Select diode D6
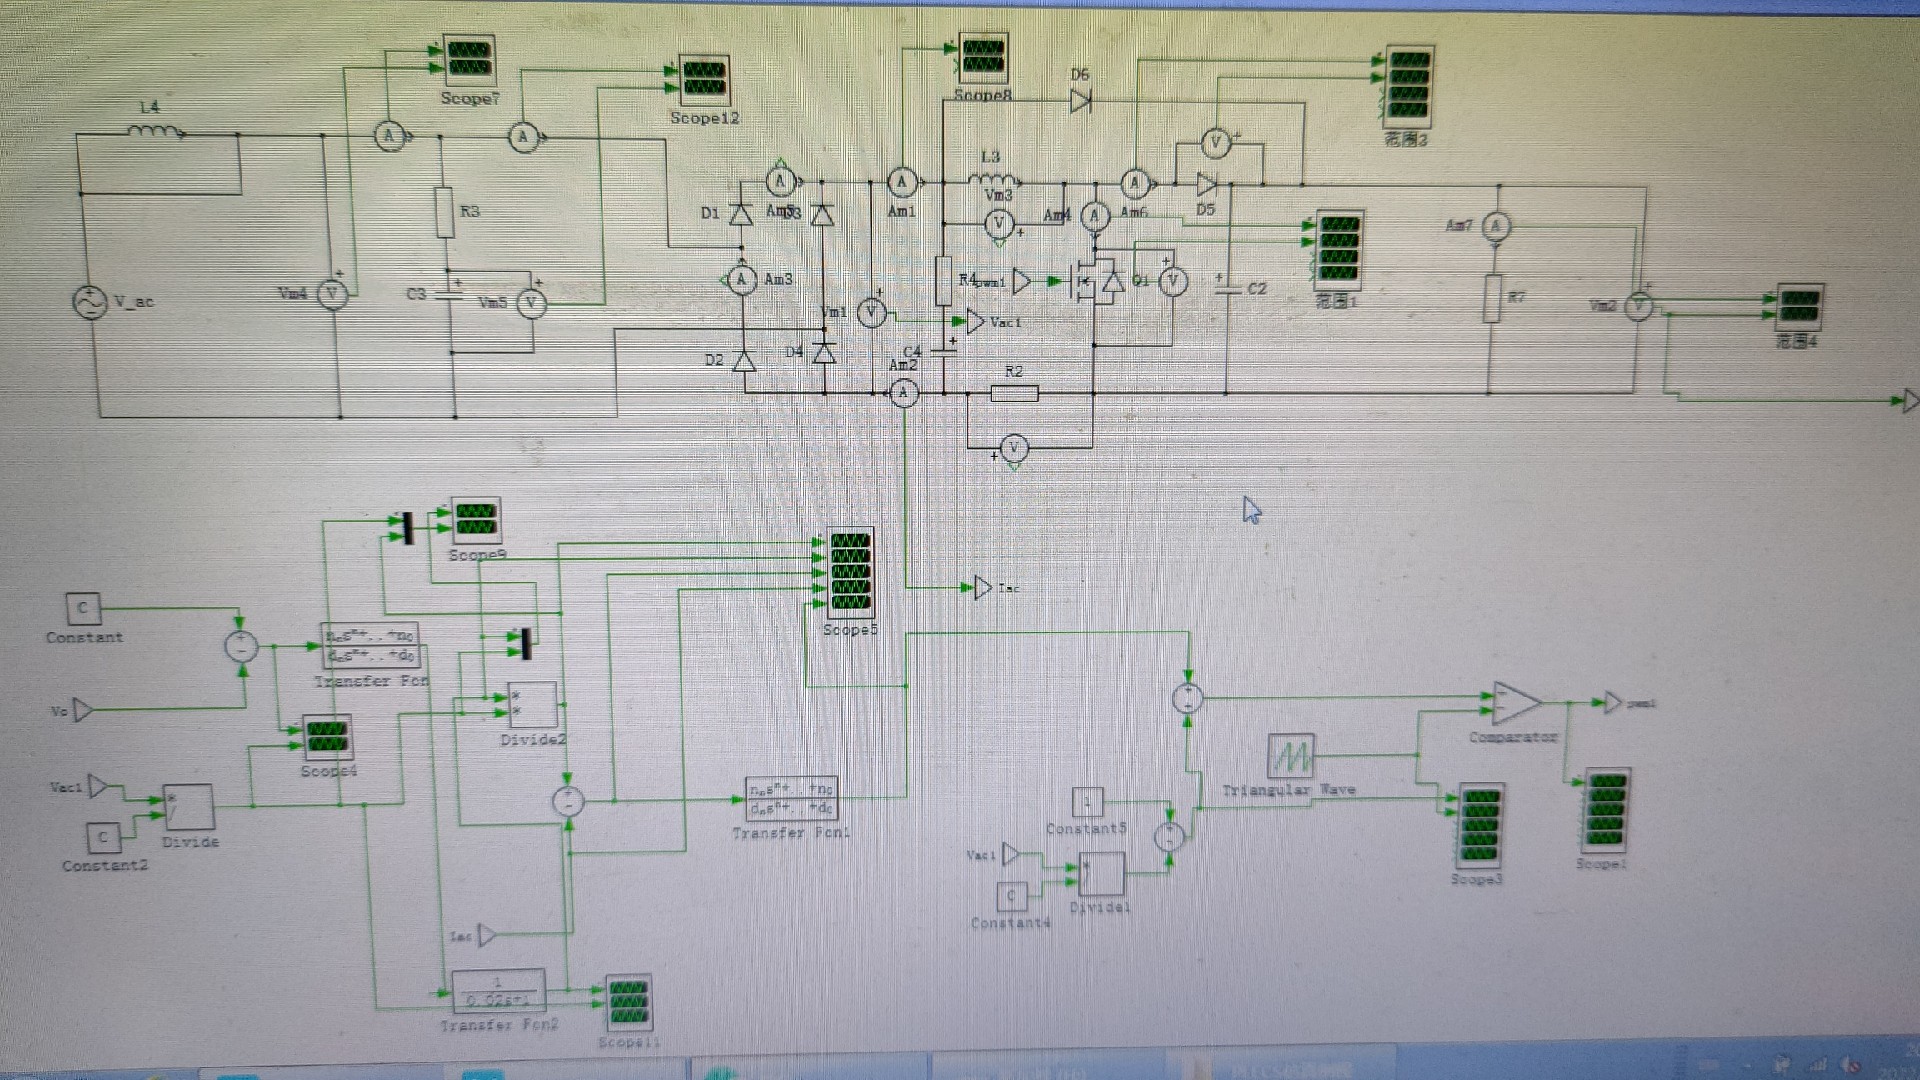The width and height of the screenshot is (1920, 1080). (x=1080, y=100)
